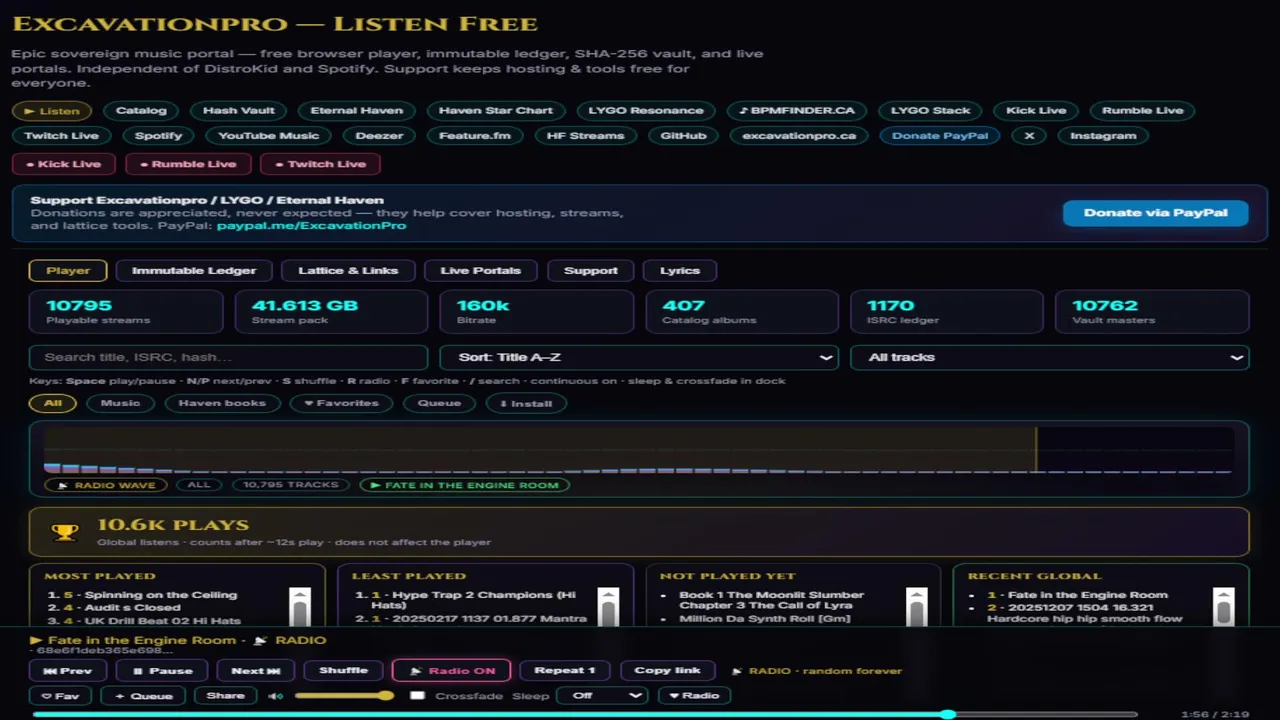This screenshot has width=1280, height=720.
Task: Open the BPMFINDER.CA music note link
Action: click(796, 111)
